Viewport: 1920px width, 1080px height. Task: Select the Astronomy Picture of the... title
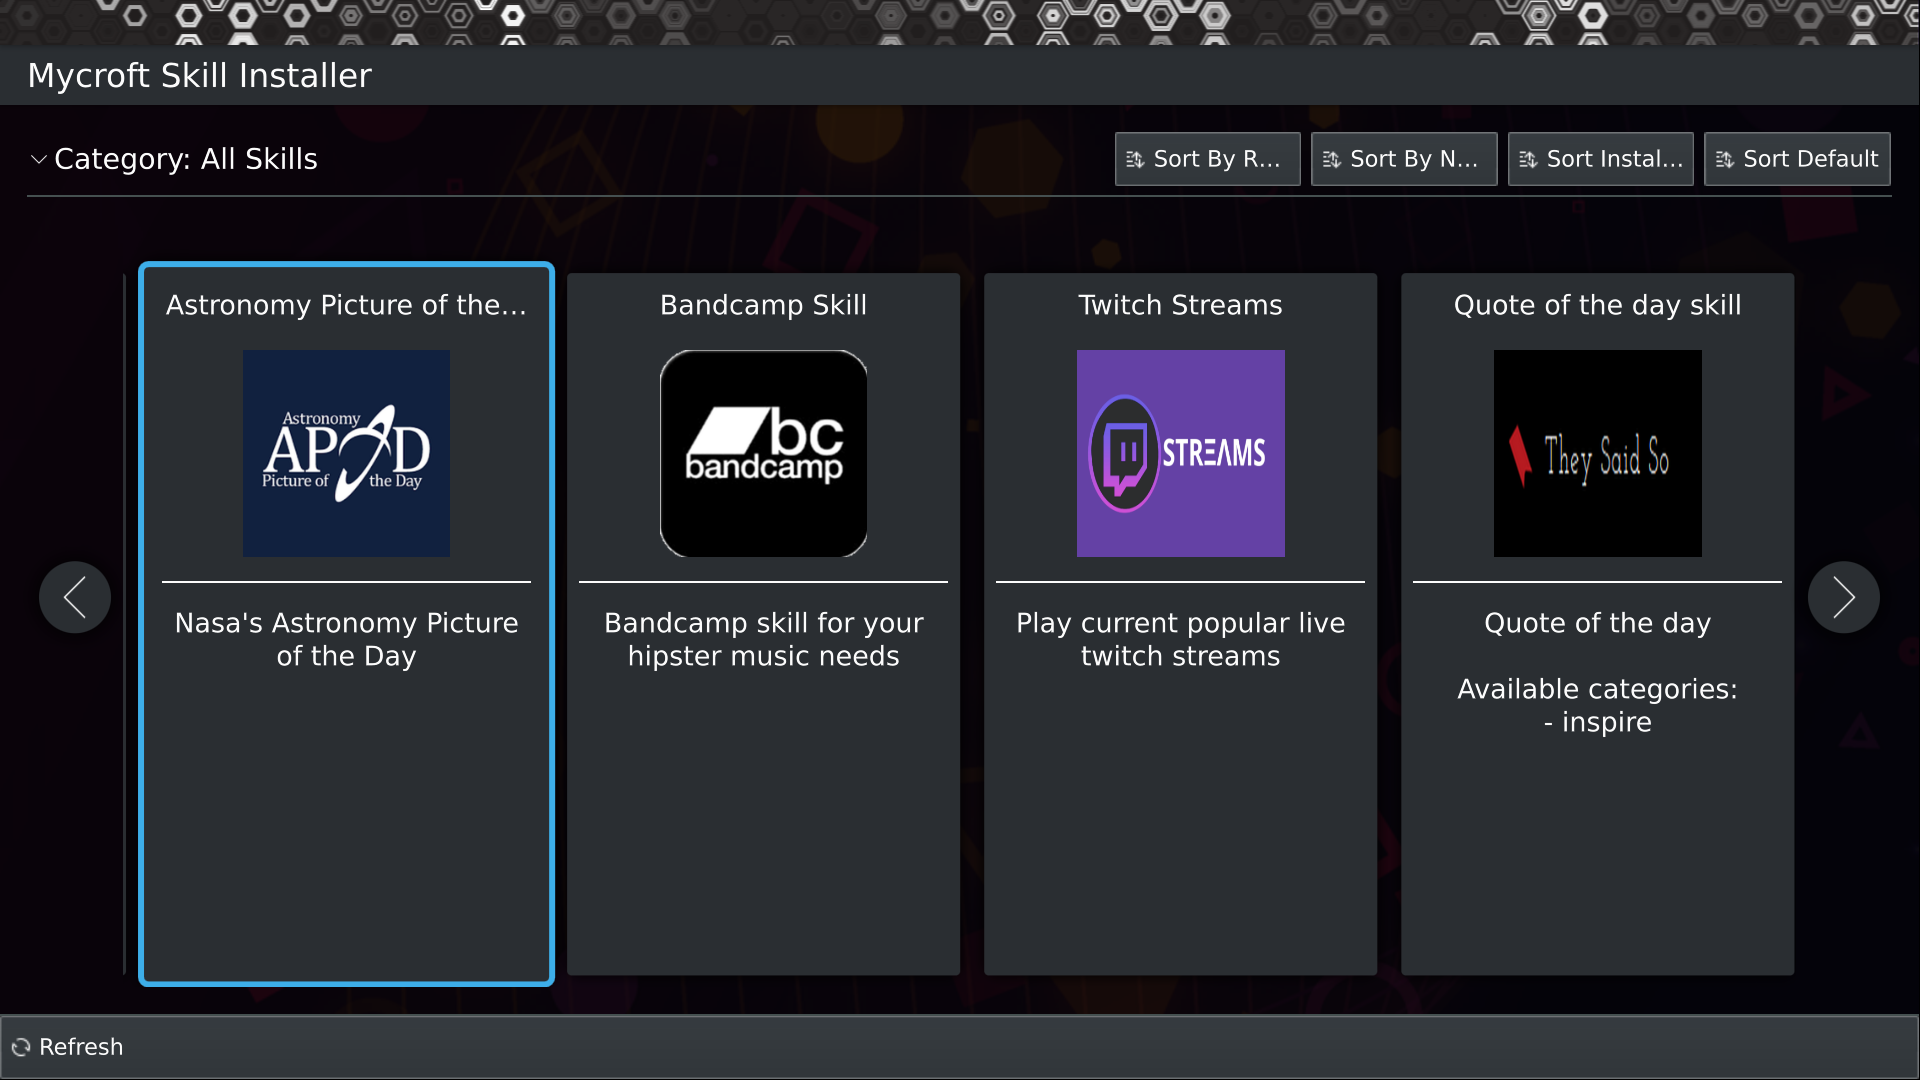(346, 305)
